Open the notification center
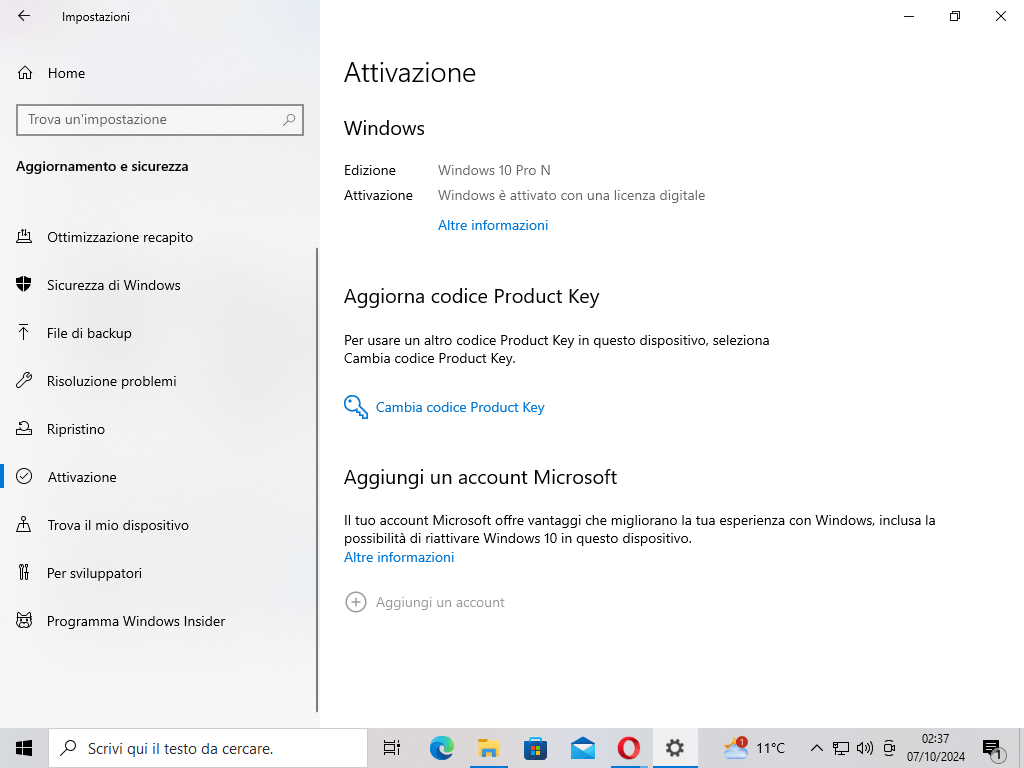The image size is (1024, 768). click(x=993, y=749)
